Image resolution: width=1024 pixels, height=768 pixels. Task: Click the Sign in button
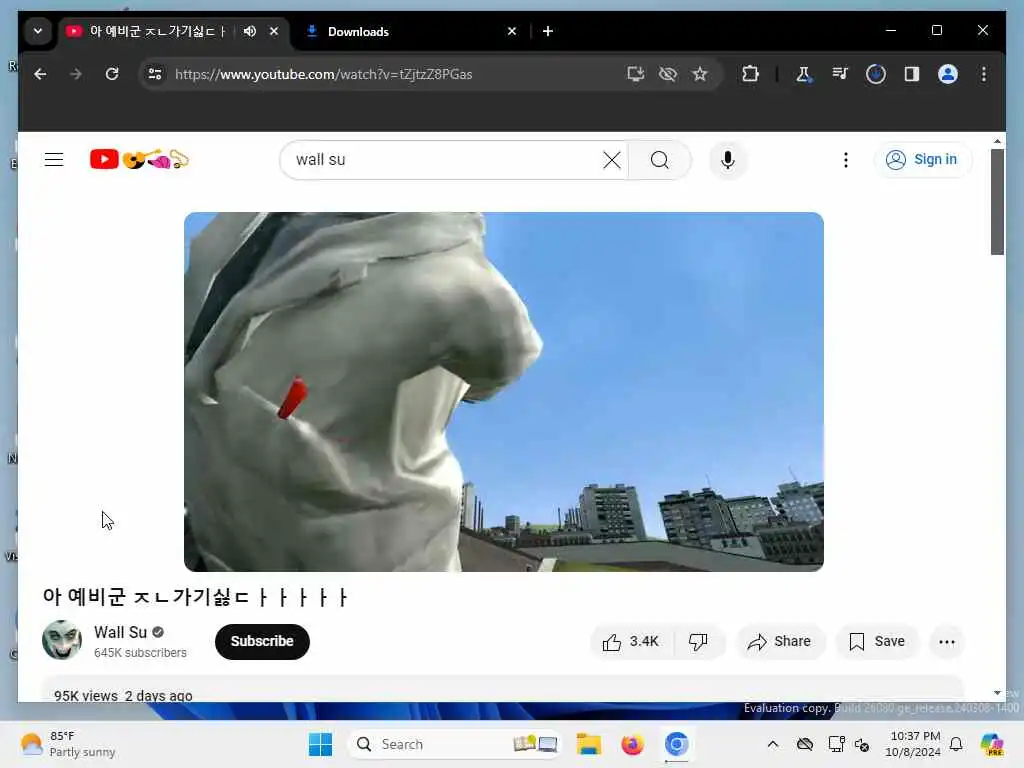pyautogui.click(x=922, y=160)
